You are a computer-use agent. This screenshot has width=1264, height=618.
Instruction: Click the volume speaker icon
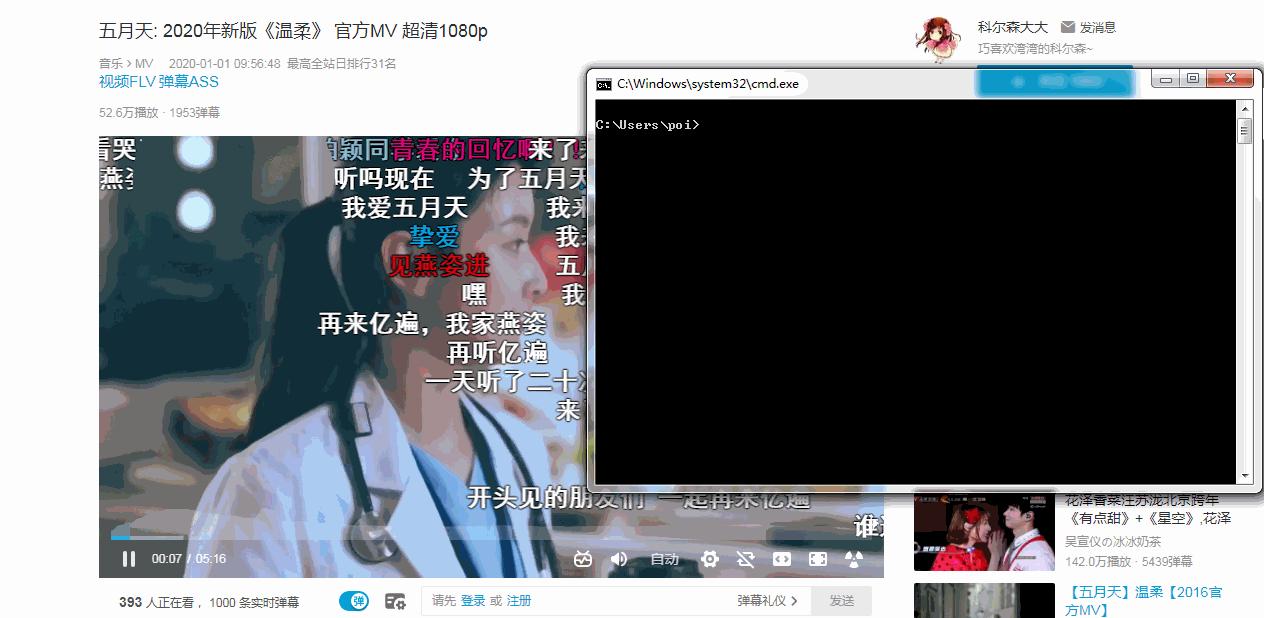[618, 558]
